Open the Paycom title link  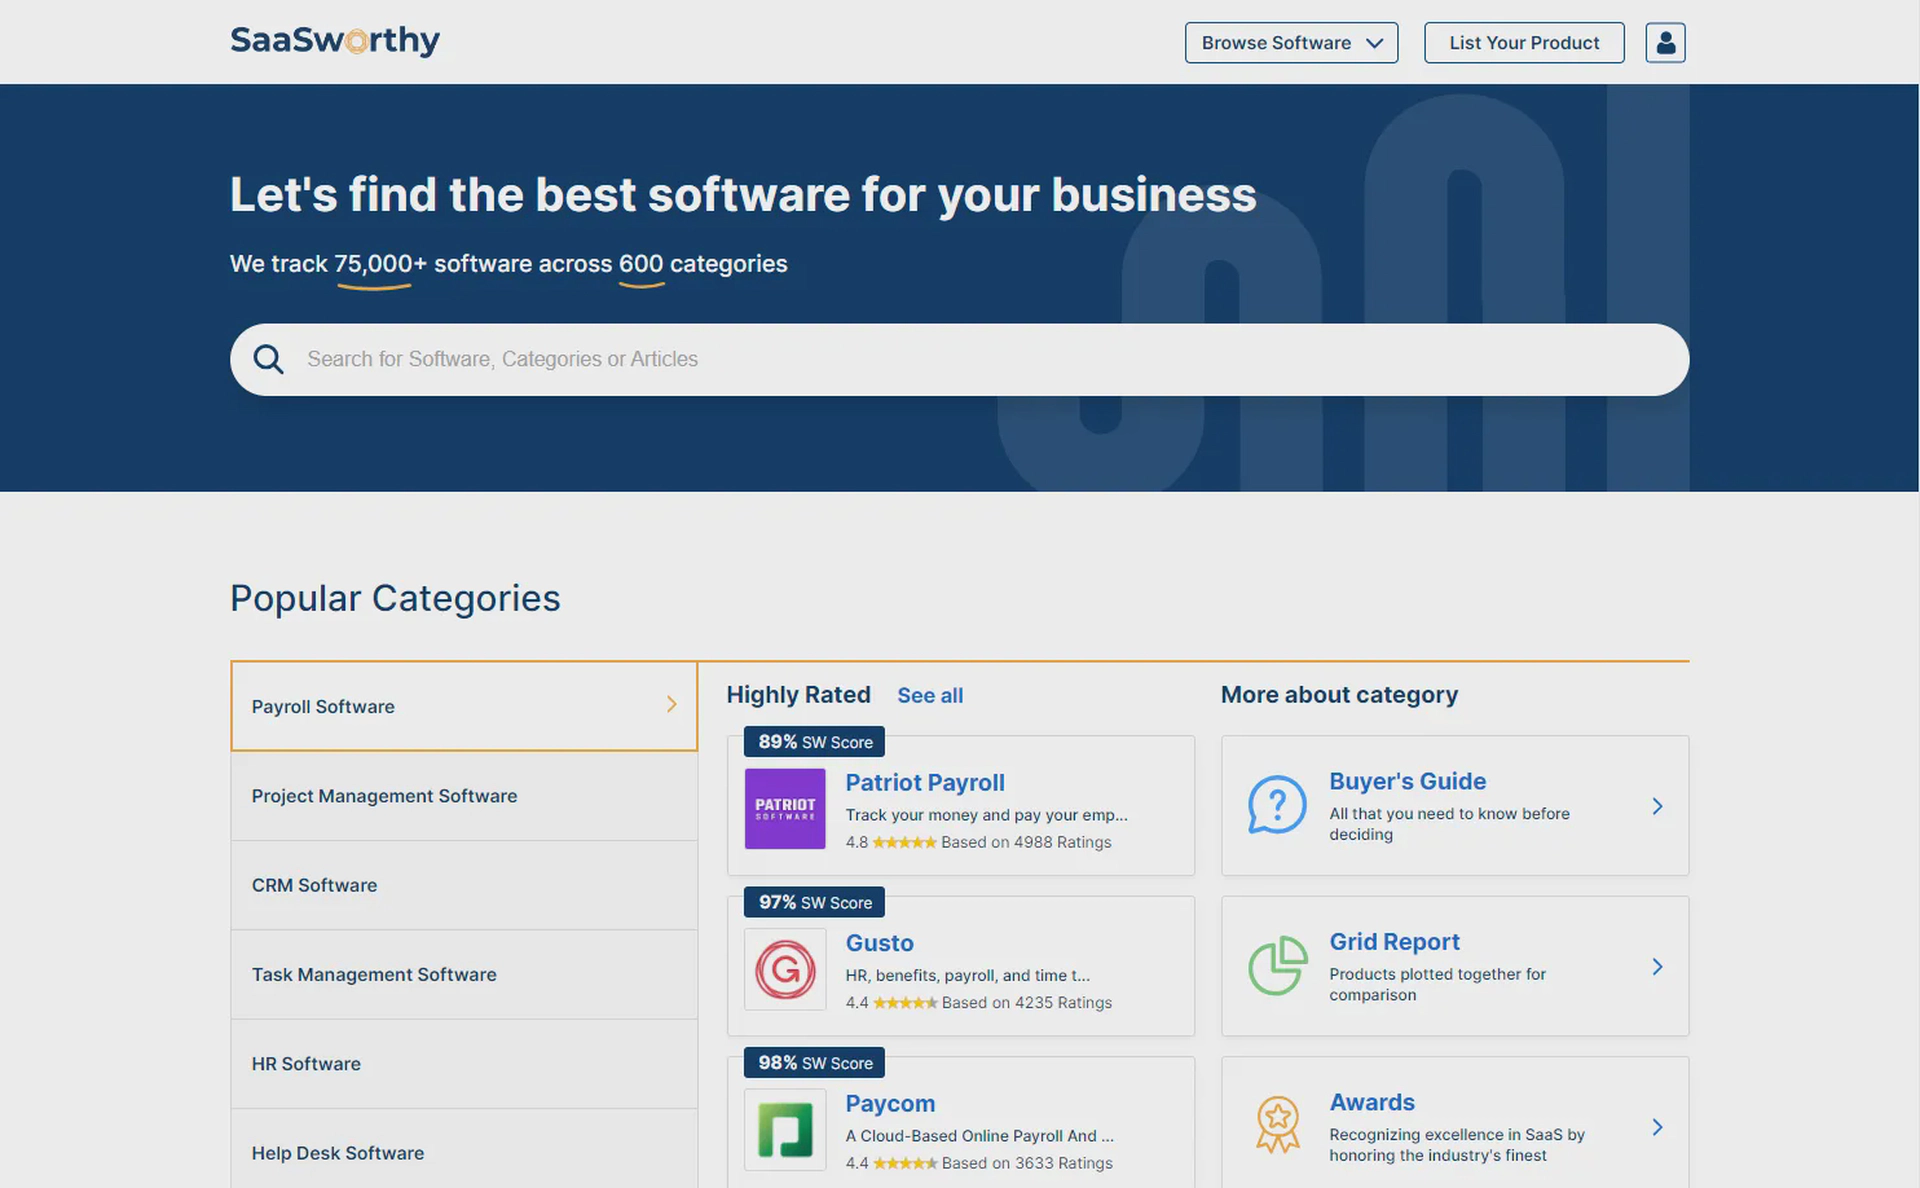[890, 1104]
